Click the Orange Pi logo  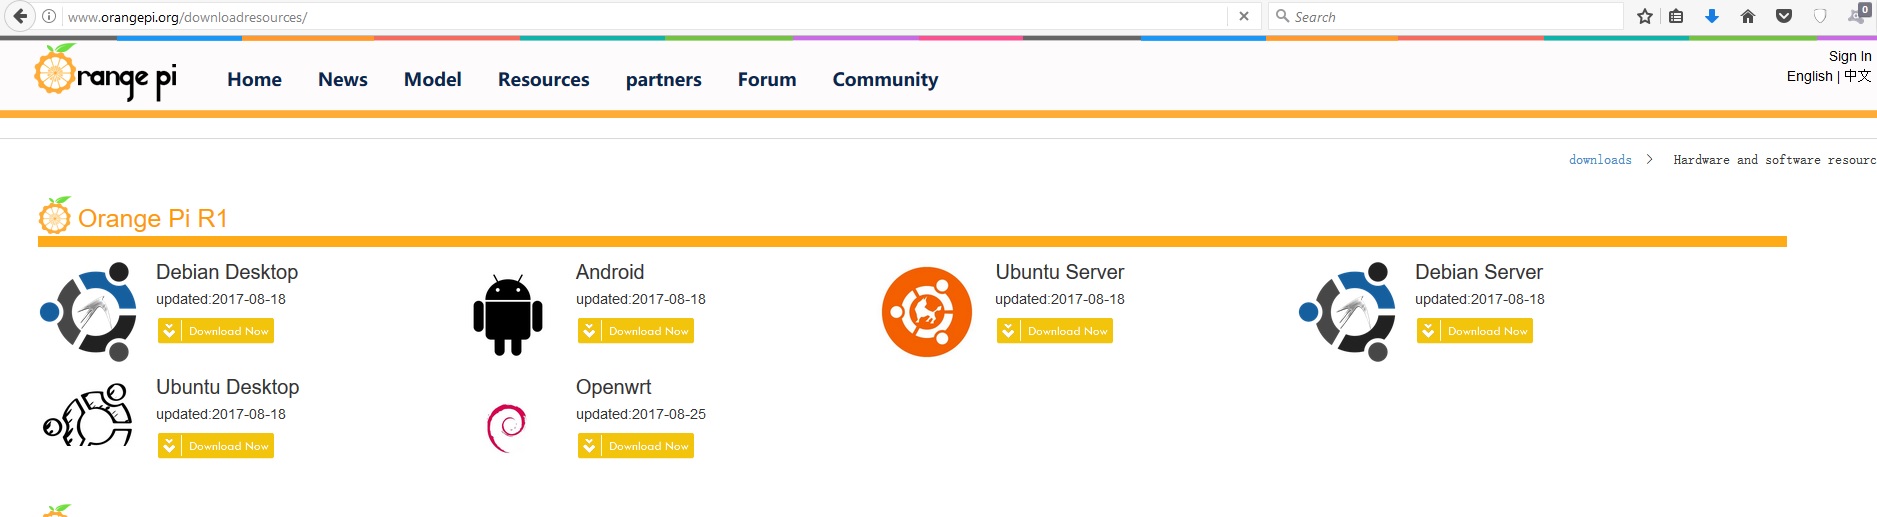click(105, 73)
